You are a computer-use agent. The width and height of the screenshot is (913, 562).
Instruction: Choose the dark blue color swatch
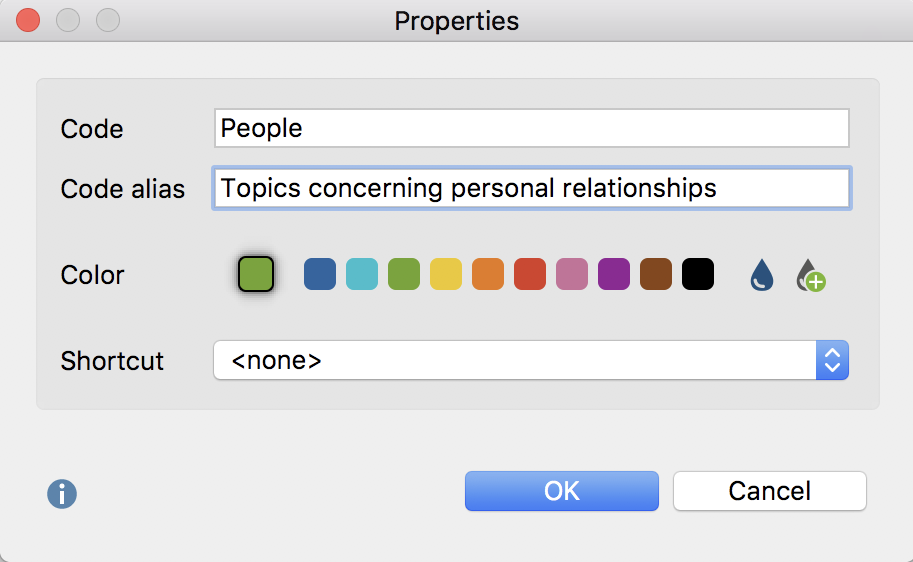[x=320, y=274]
